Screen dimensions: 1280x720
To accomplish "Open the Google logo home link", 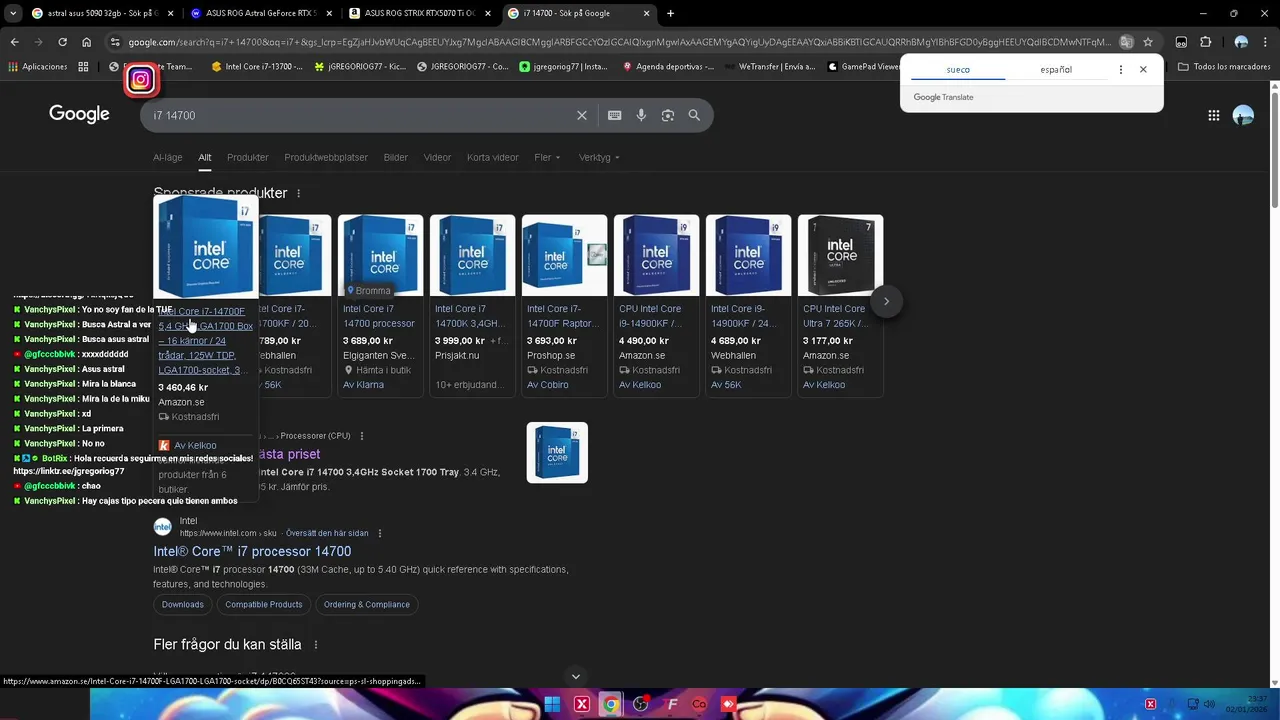I will 79,114.
